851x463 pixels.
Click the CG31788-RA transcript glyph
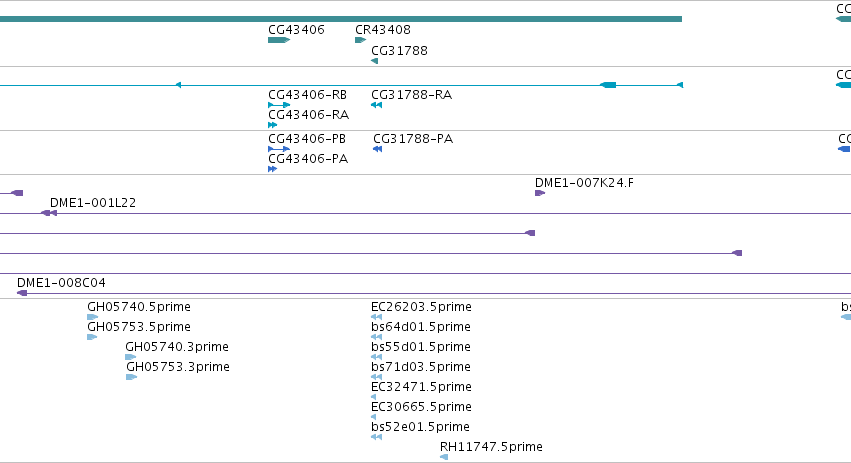tap(377, 105)
